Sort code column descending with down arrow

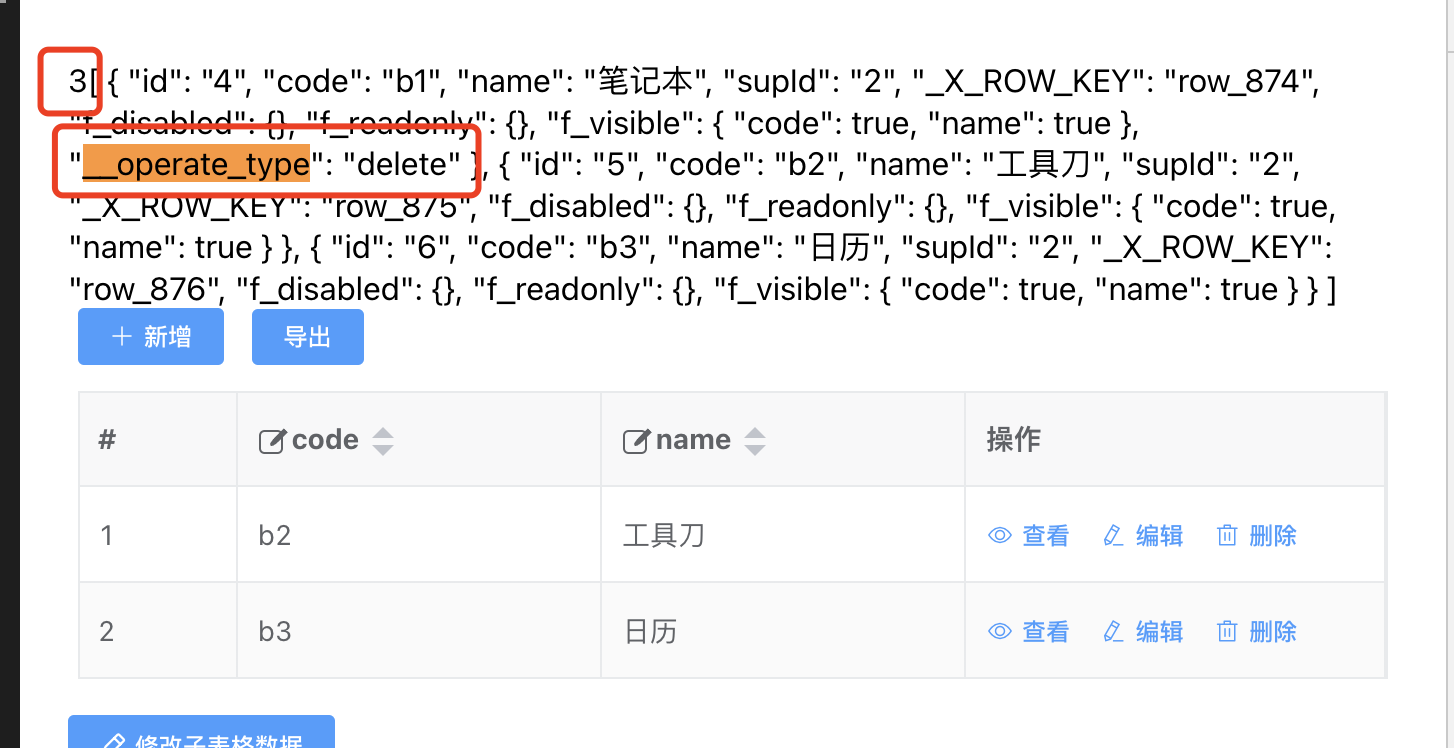tap(382, 450)
